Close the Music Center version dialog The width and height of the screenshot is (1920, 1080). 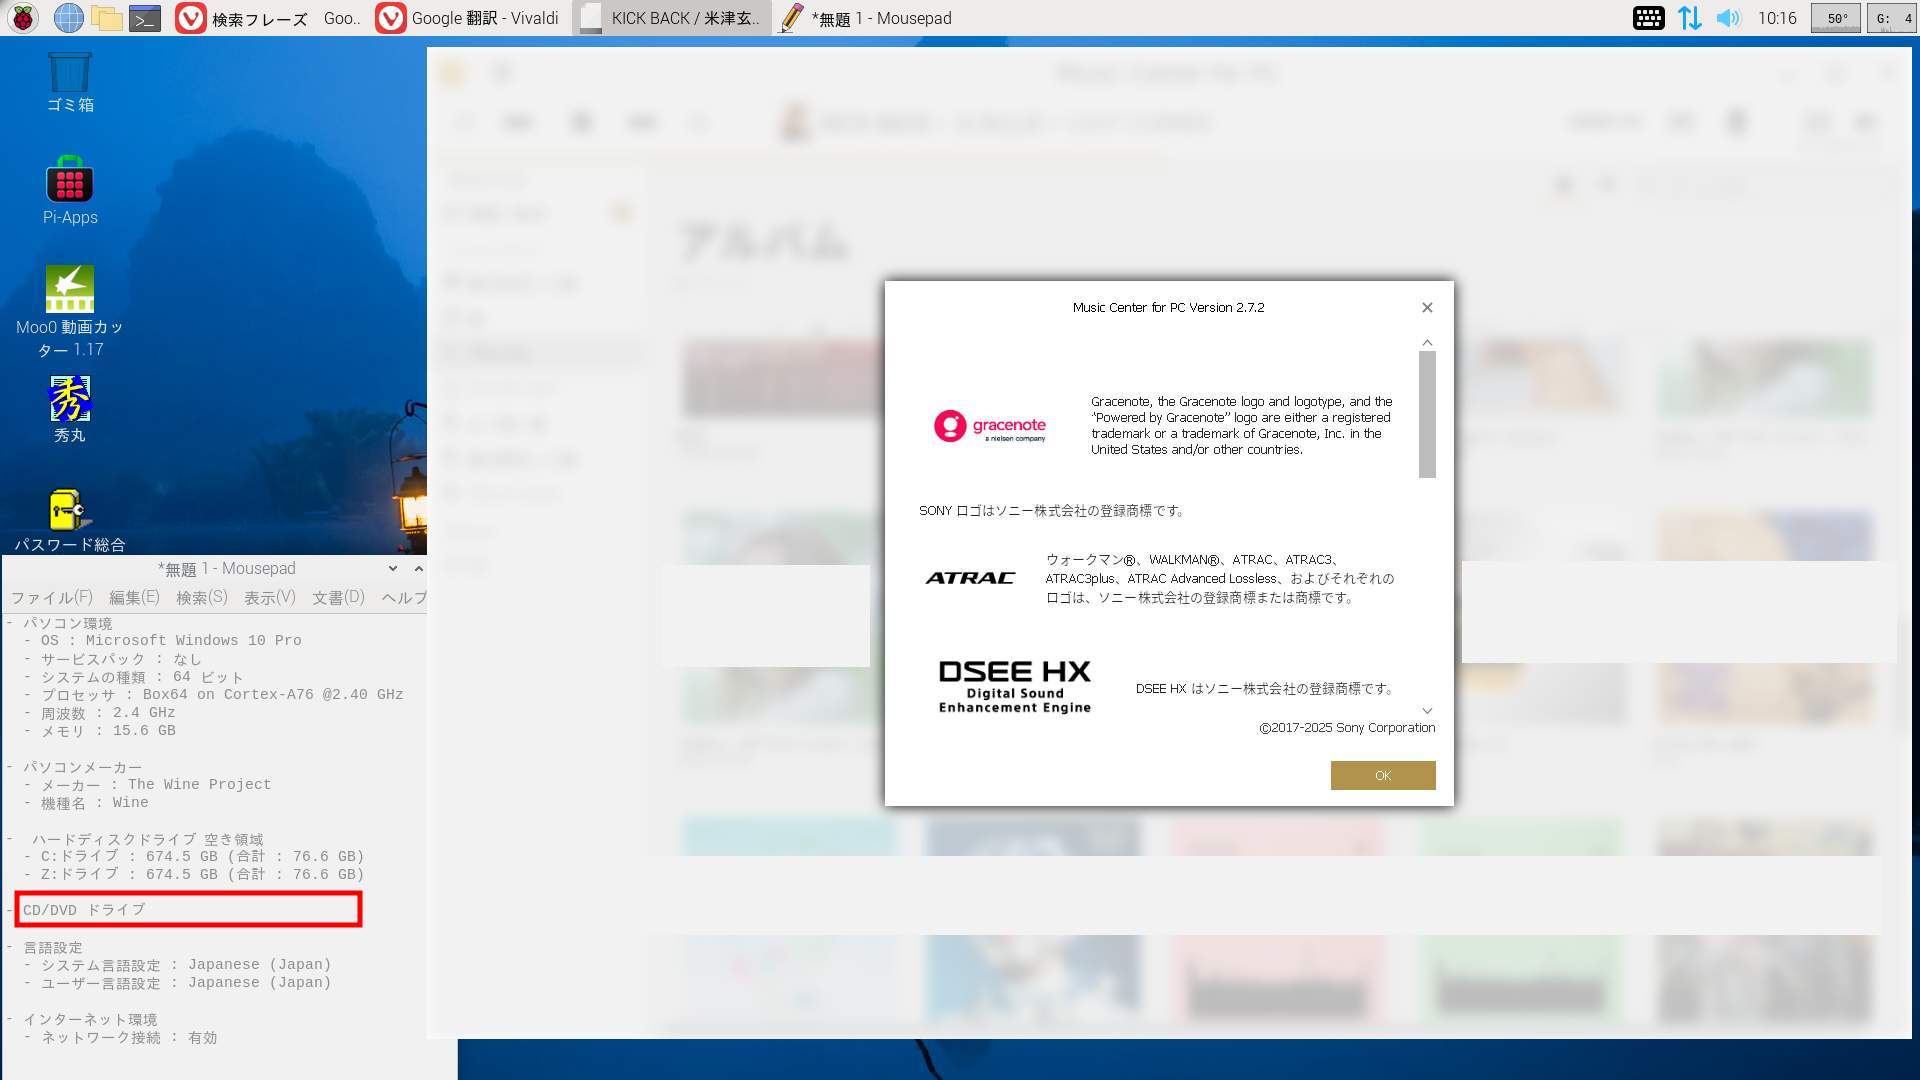(x=1427, y=308)
